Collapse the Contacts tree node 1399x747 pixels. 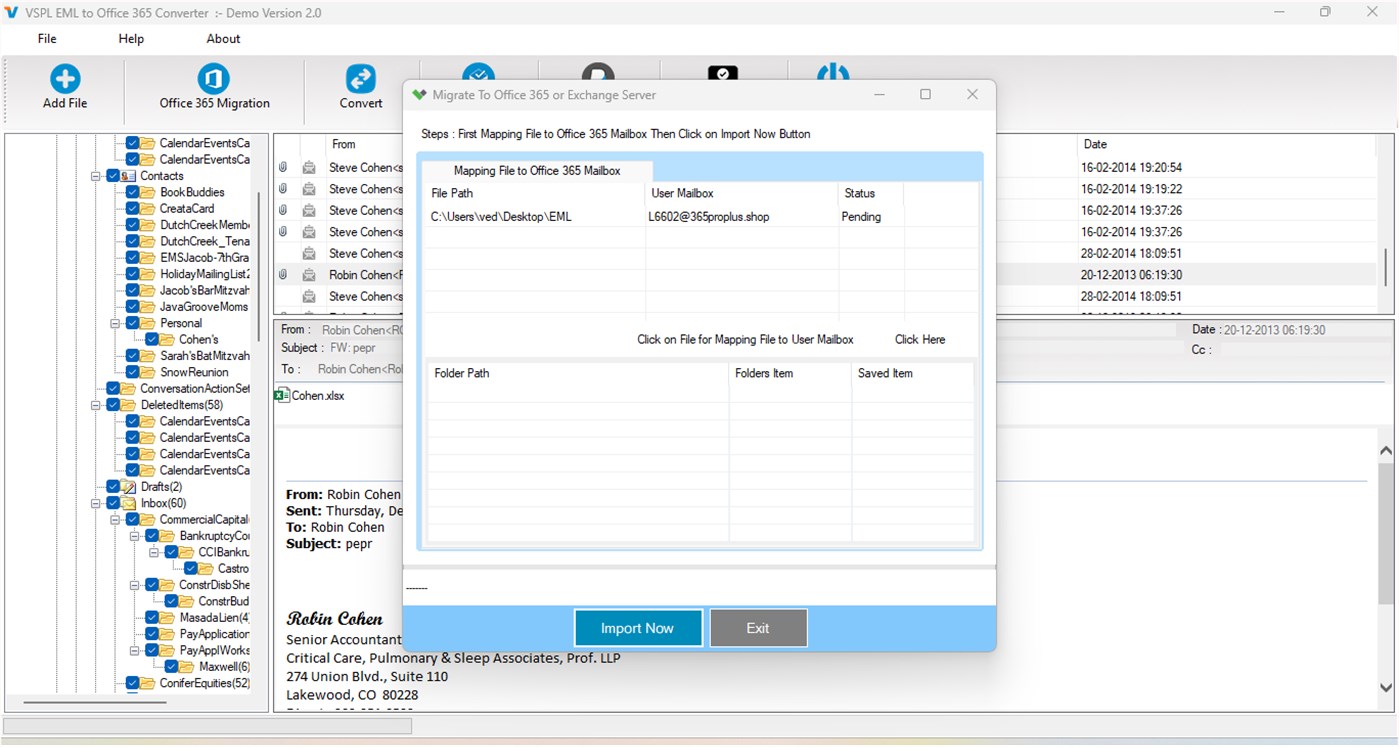coord(95,175)
